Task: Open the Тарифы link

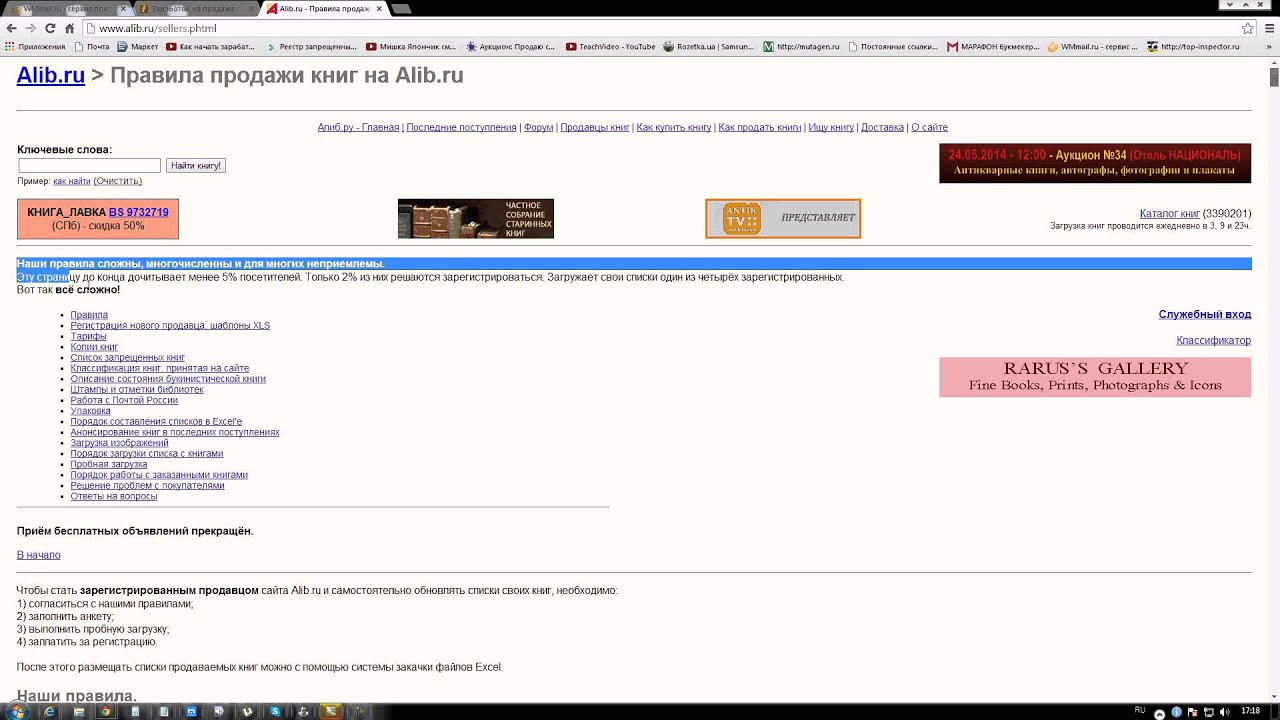Action: pyautogui.click(x=88, y=336)
